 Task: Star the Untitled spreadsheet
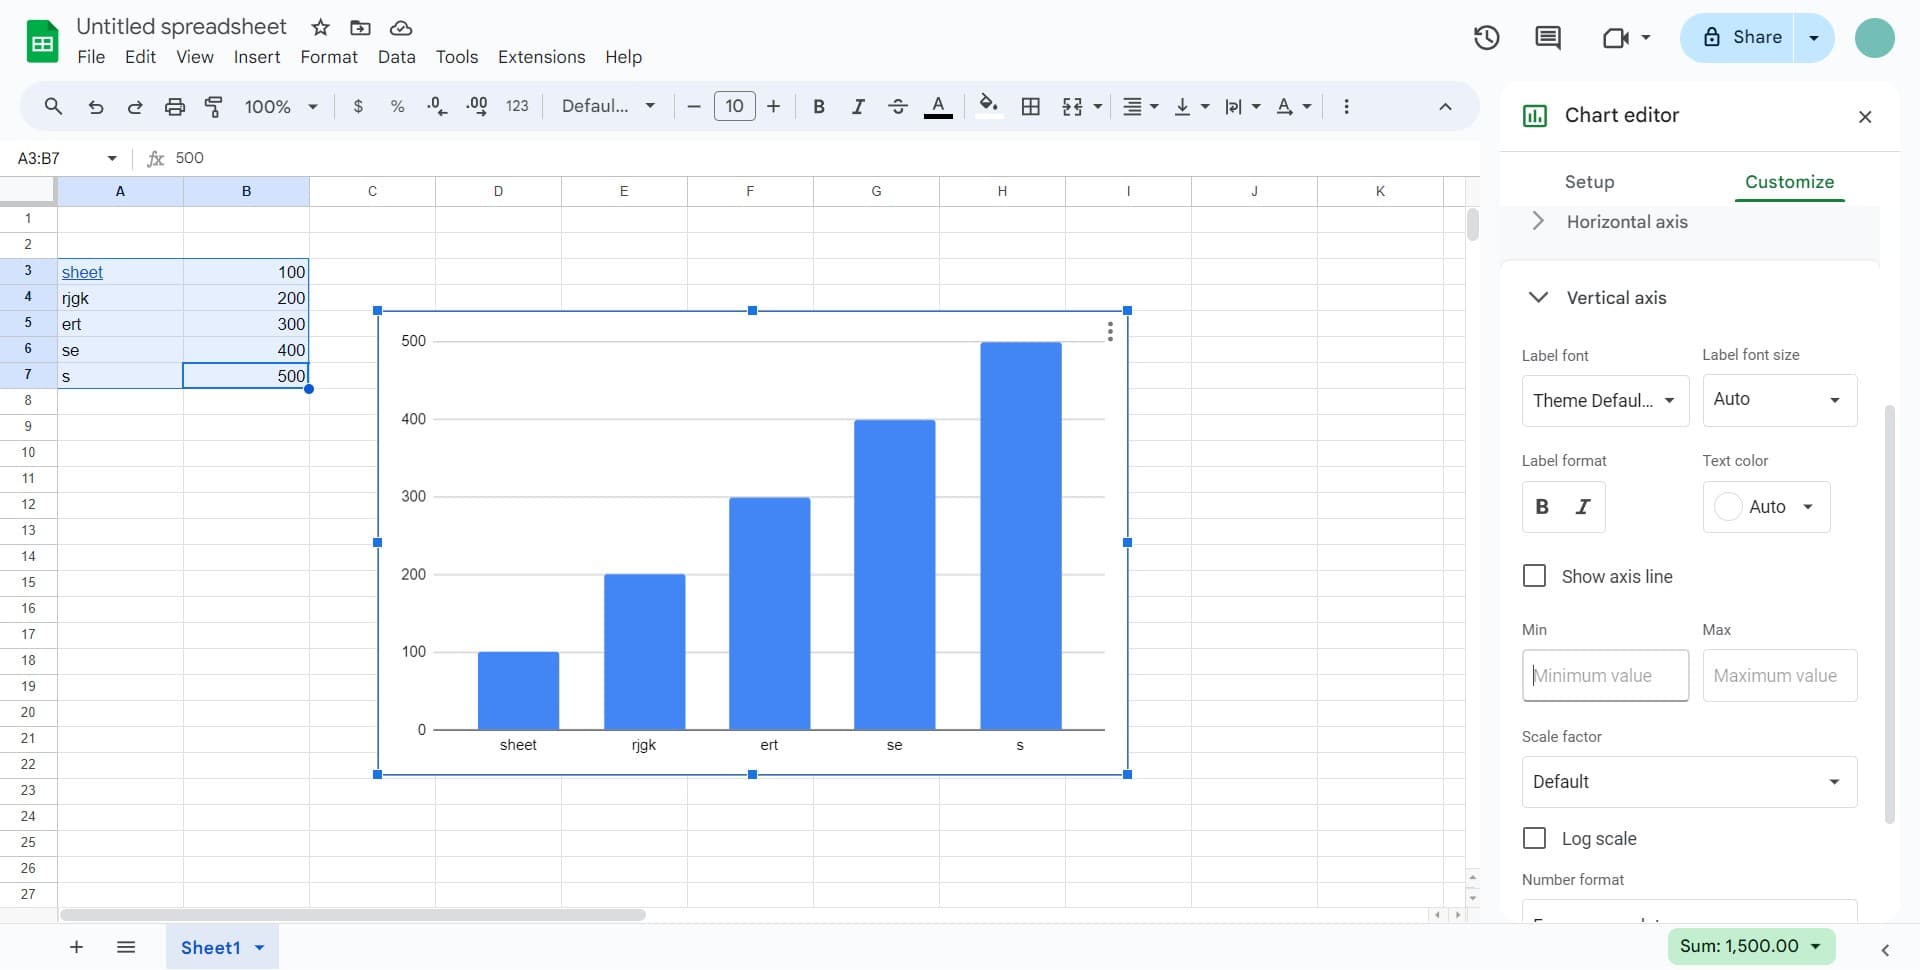pyautogui.click(x=320, y=27)
